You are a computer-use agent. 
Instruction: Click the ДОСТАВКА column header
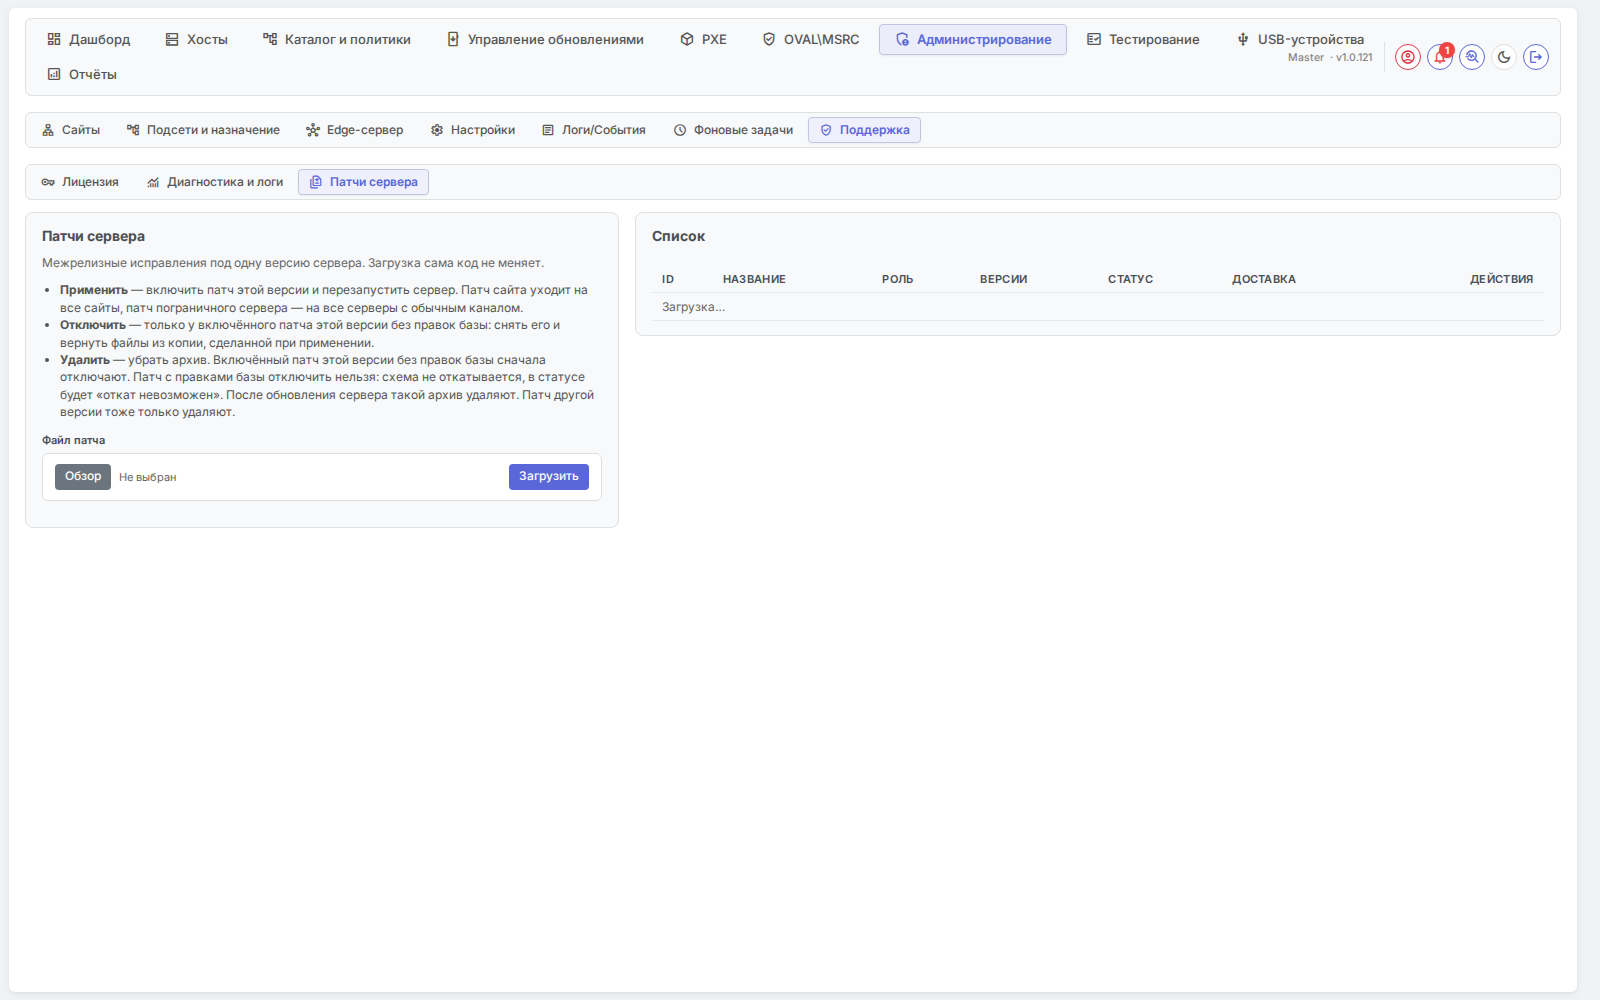1264,279
